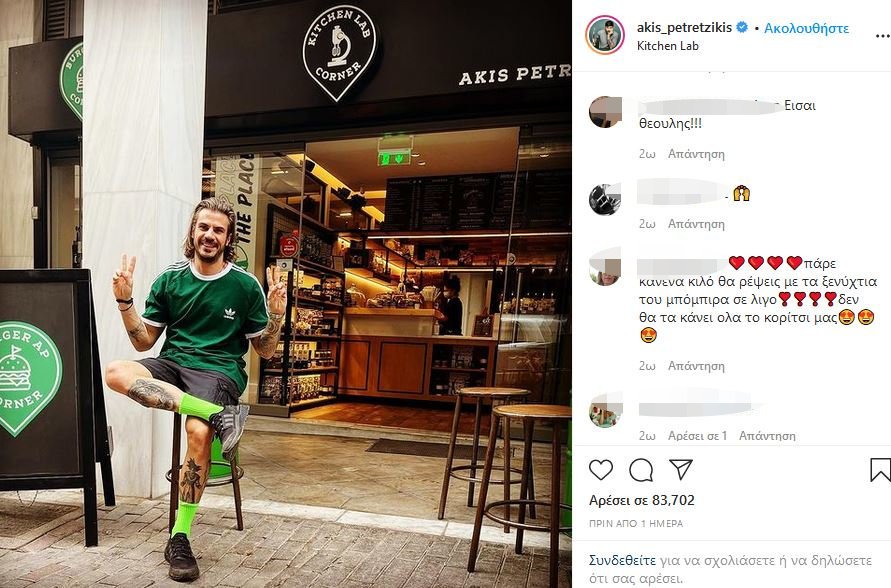Like the post with the heart icon
891x588 pixels.
(x=601, y=470)
